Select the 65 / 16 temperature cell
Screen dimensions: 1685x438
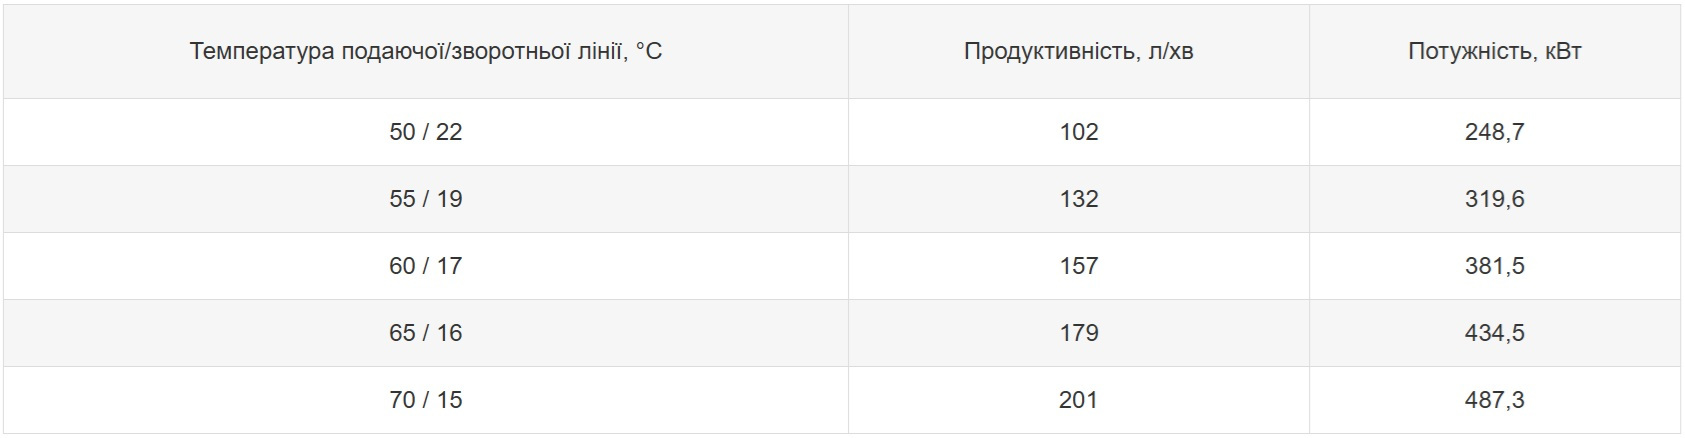pyautogui.click(x=426, y=333)
